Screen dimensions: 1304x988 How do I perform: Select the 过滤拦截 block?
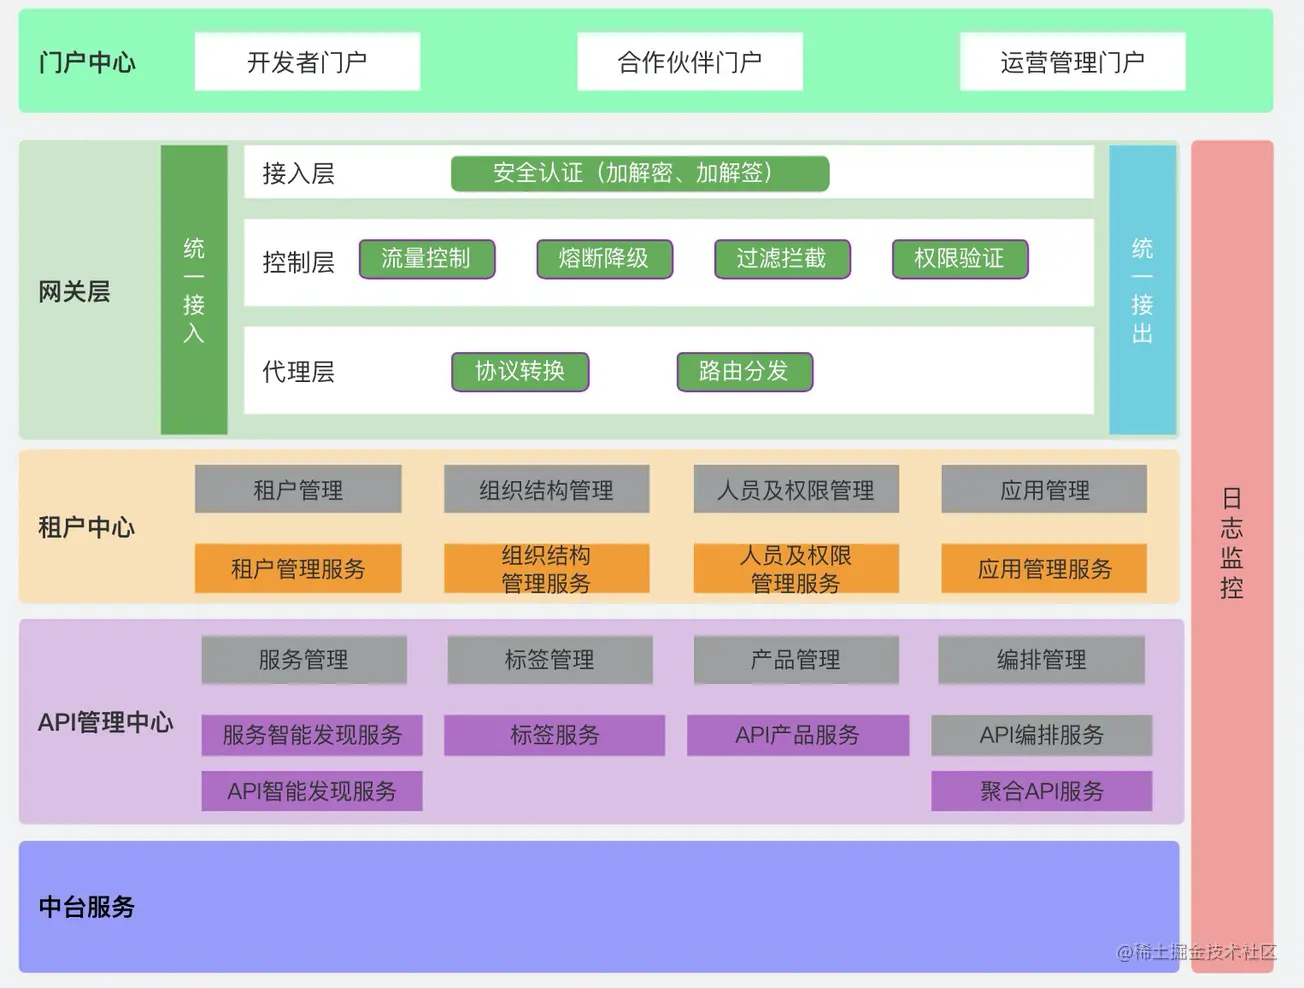pos(782,259)
